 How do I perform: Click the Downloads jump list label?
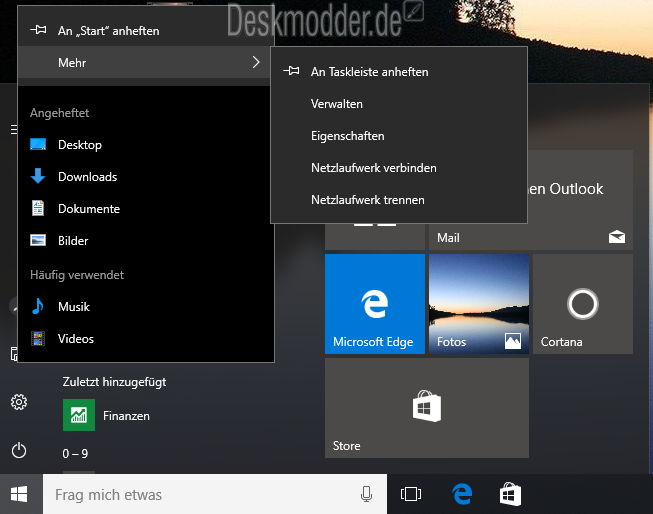[x=87, y=177]
